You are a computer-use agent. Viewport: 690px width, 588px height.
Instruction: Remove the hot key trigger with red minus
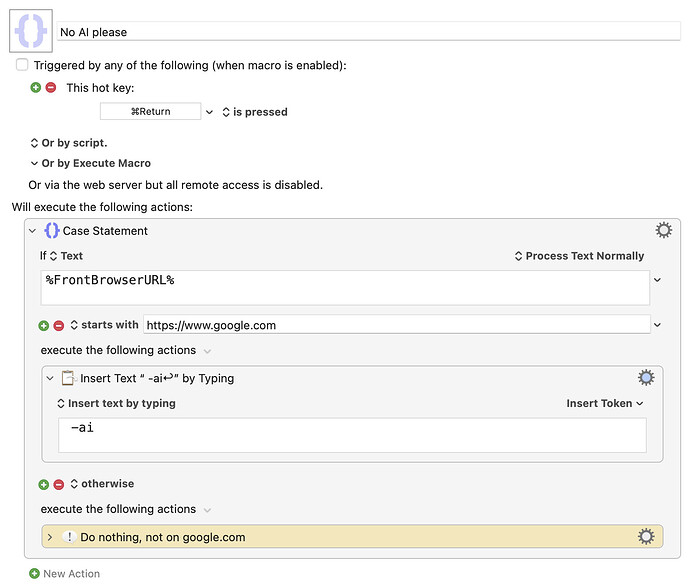point(51,88)
